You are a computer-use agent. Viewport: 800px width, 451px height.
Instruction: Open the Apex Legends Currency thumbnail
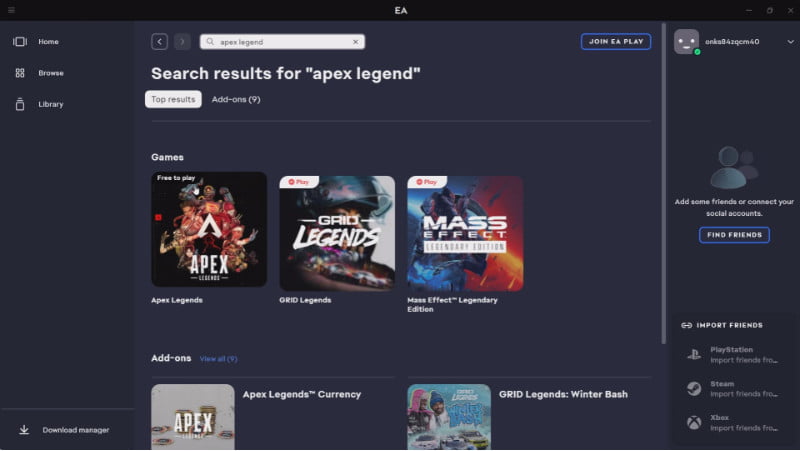(x=193, y=417)
